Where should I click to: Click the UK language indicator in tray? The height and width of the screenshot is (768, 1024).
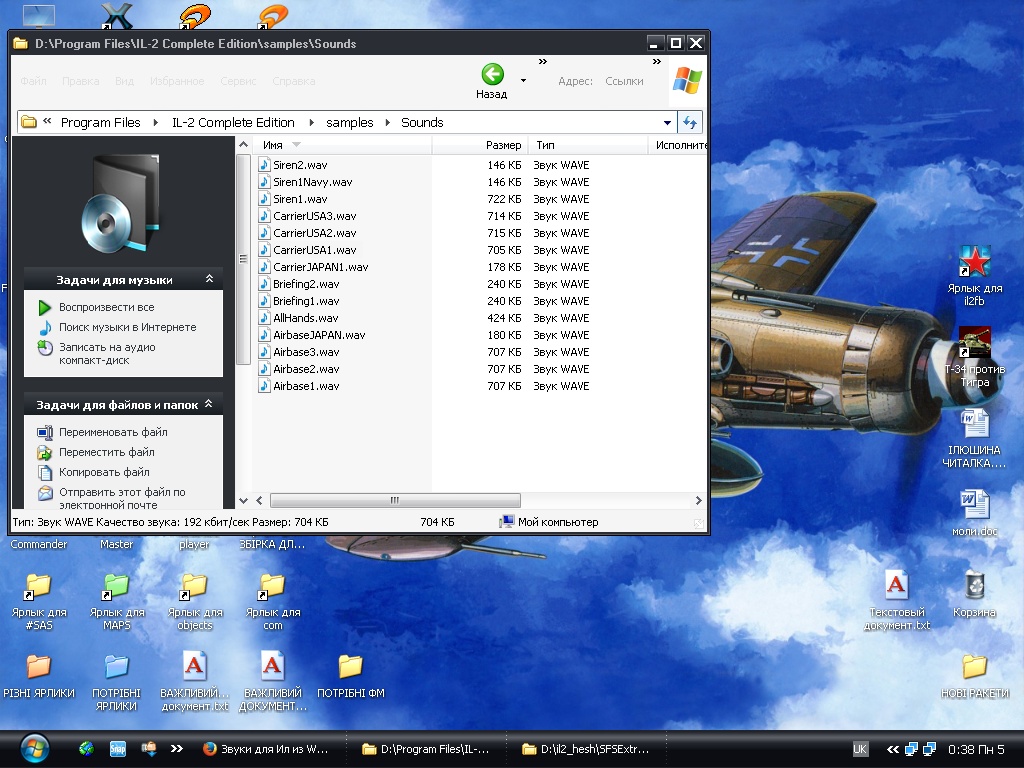tap(860, 748)
